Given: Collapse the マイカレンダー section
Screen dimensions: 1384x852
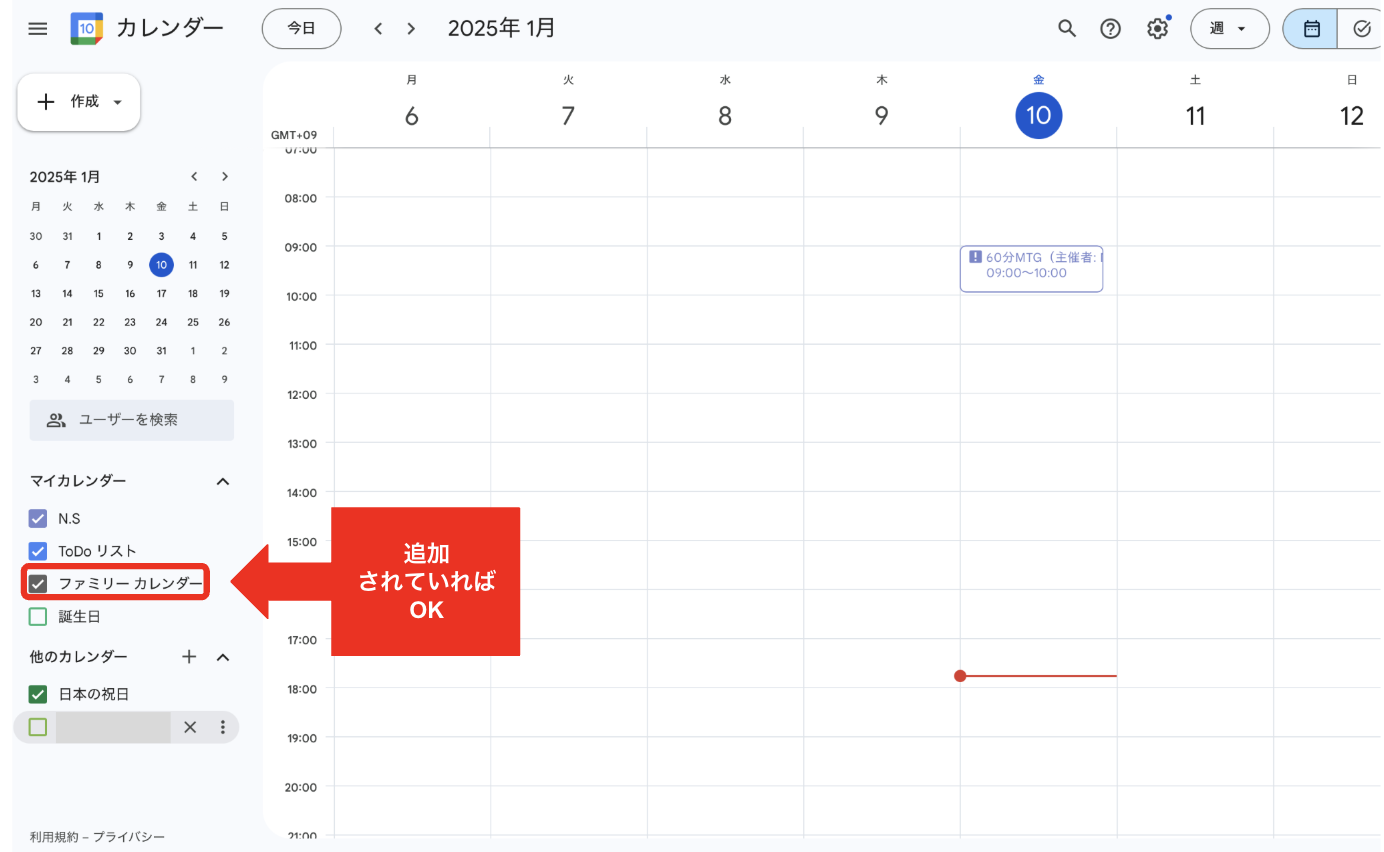Looking at the screenshot, I should click(223, 481).
